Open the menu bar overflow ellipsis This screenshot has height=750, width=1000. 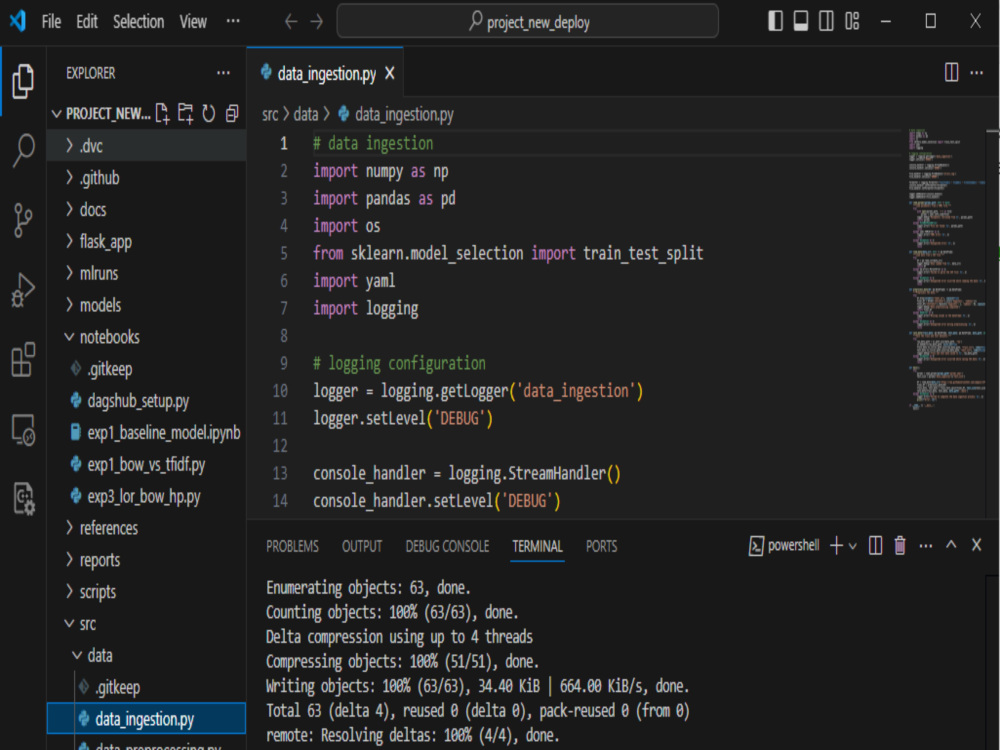point(233,21)
